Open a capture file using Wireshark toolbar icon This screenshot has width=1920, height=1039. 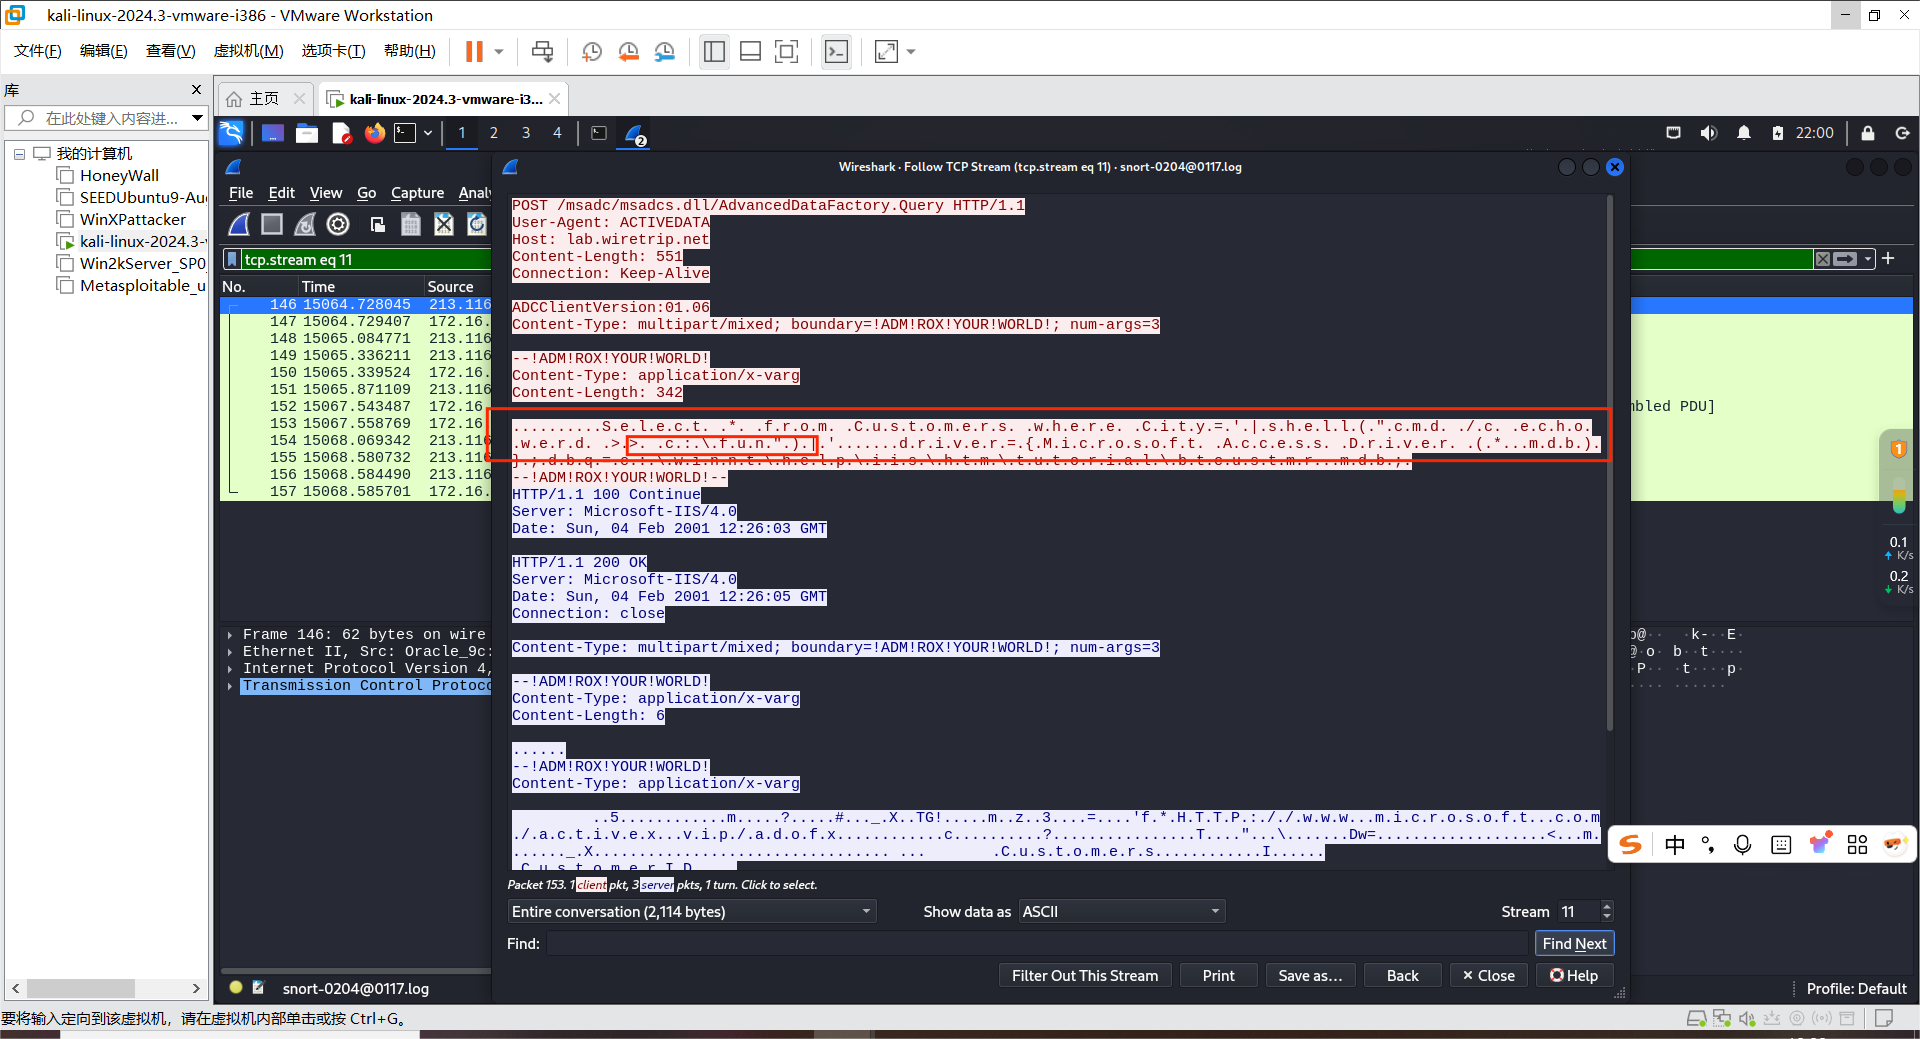click(x=377, y=224)
